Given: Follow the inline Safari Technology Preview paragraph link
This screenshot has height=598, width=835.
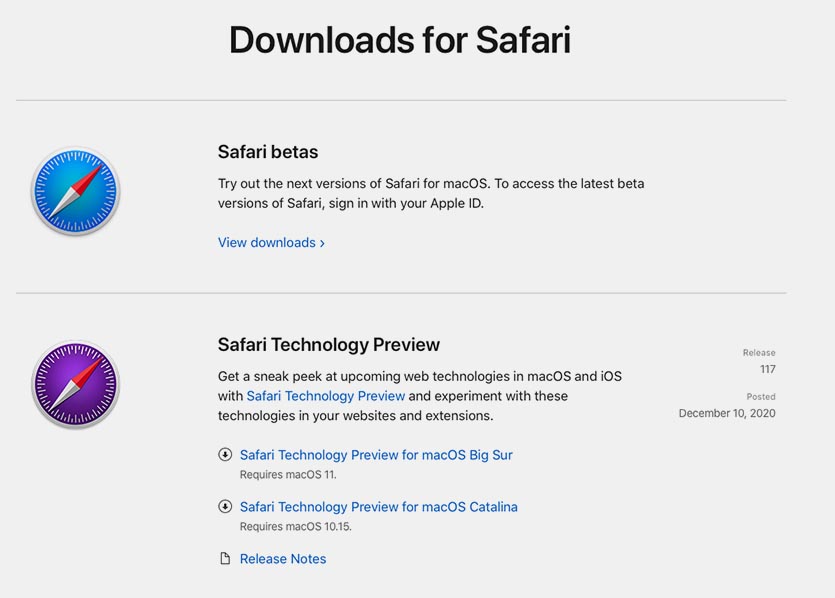Looking at the screenshot, I should 325,396.
